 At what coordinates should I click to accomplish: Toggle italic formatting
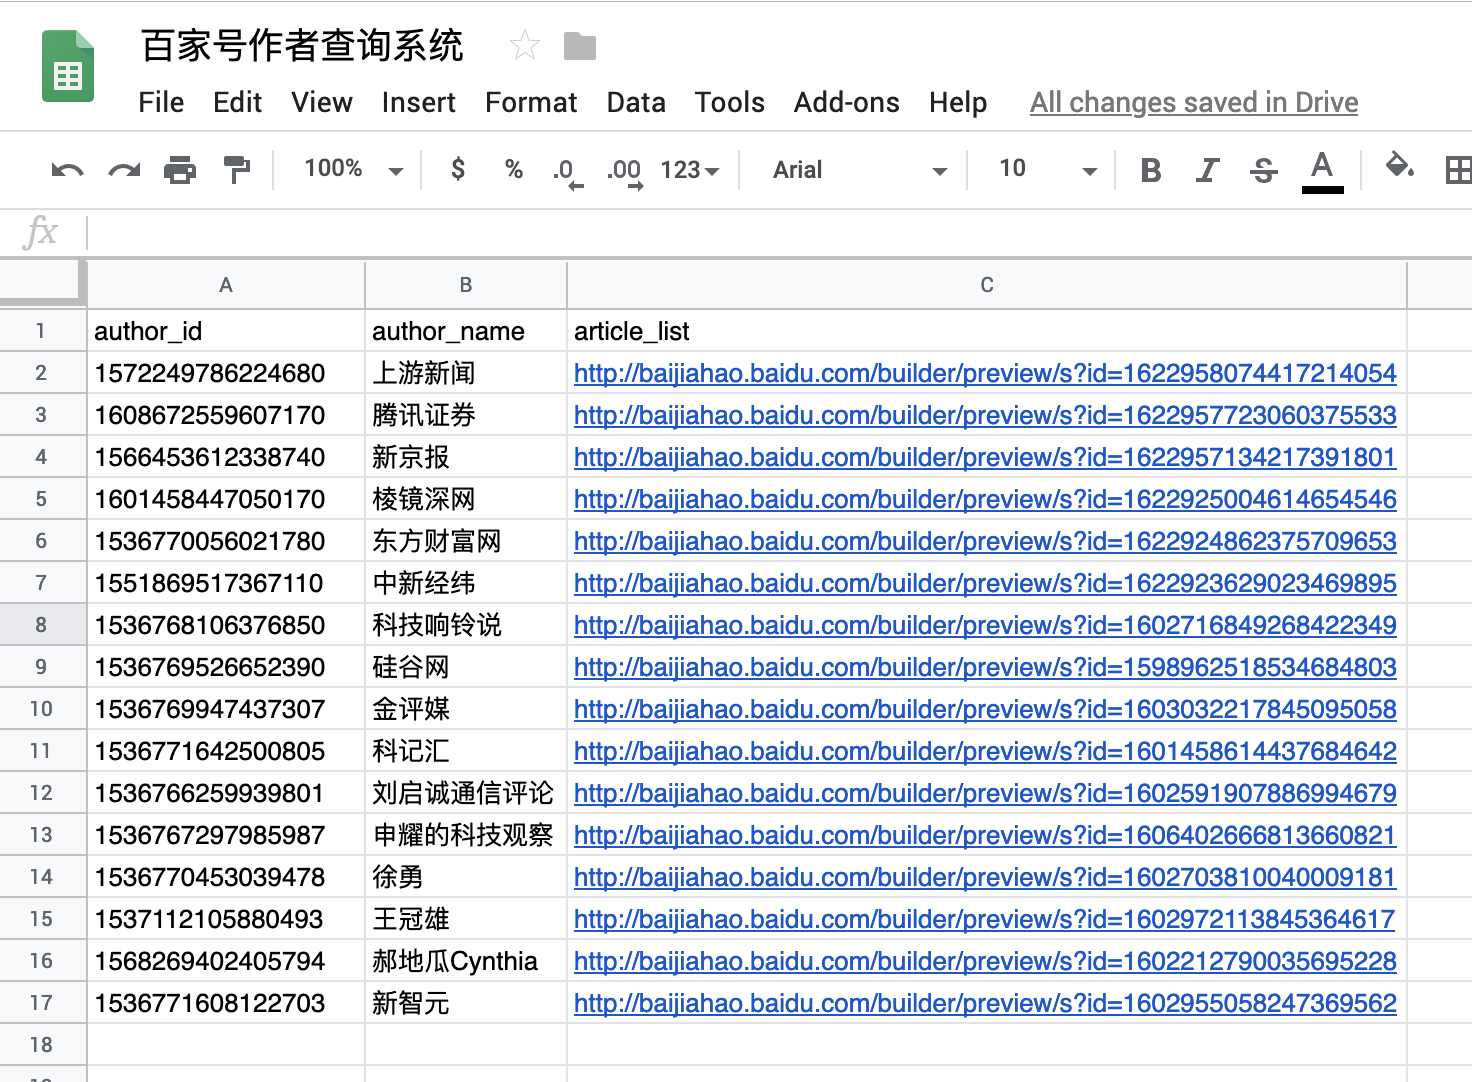coord(1207,170)
